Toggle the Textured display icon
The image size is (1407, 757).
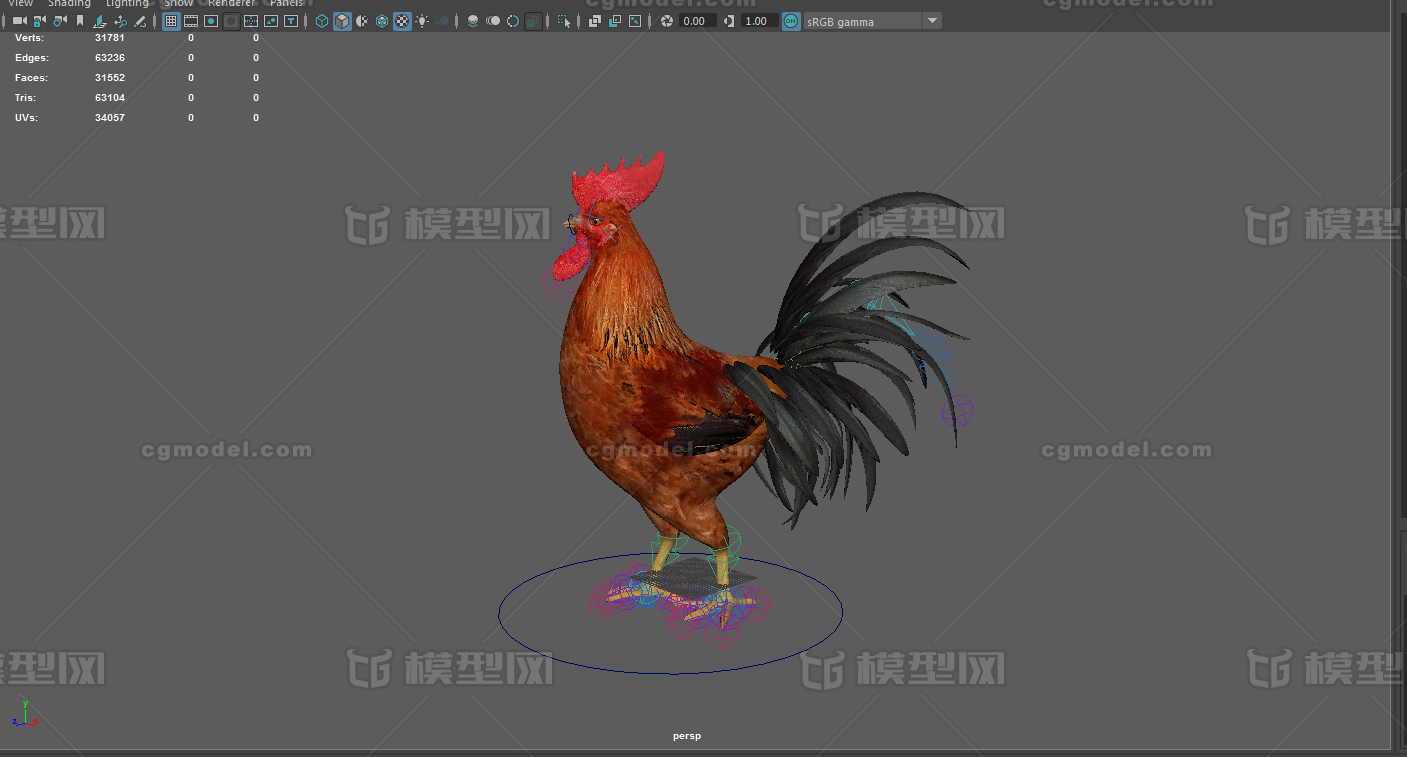(x=402, y=21)
